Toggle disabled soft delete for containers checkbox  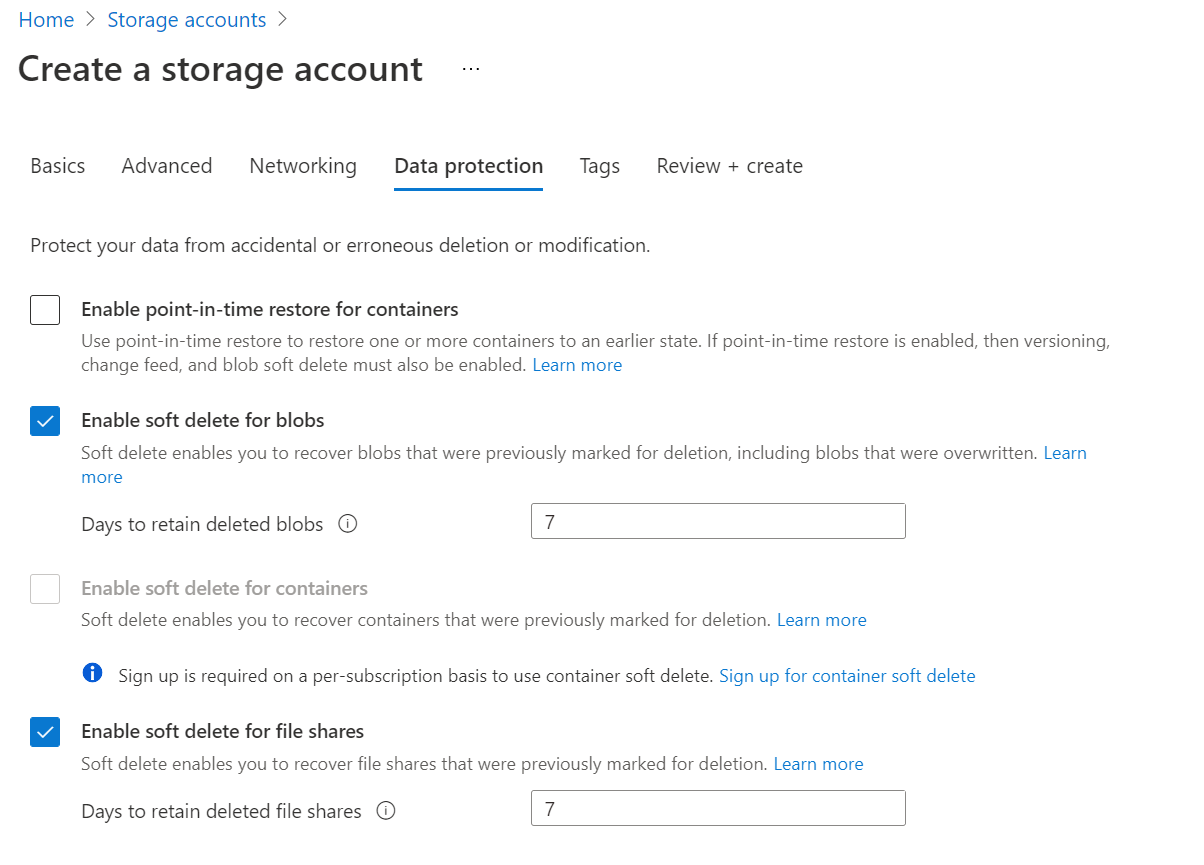45,589
